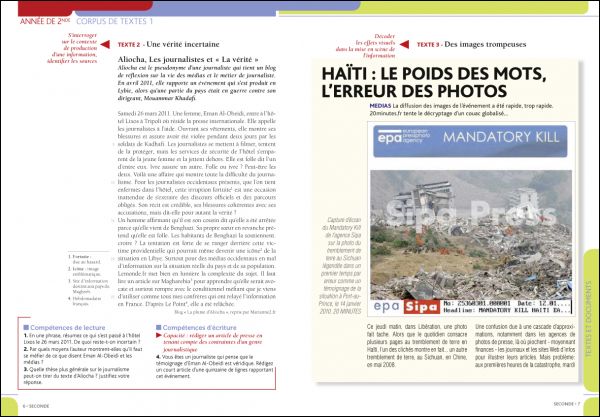The image size is (600, 417).
Task: Click the 'TEXTE 3 - Des images trompeuses' title
Action: pos(471,44)
